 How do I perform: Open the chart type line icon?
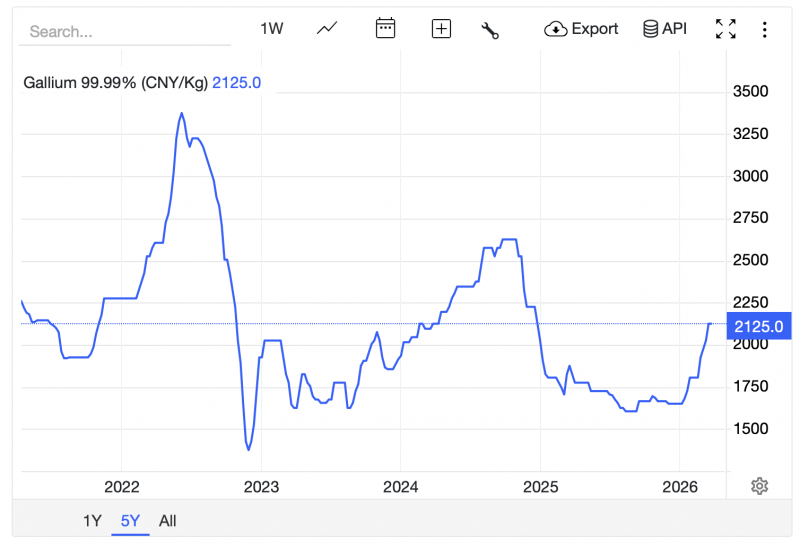[x=327, y=29]
